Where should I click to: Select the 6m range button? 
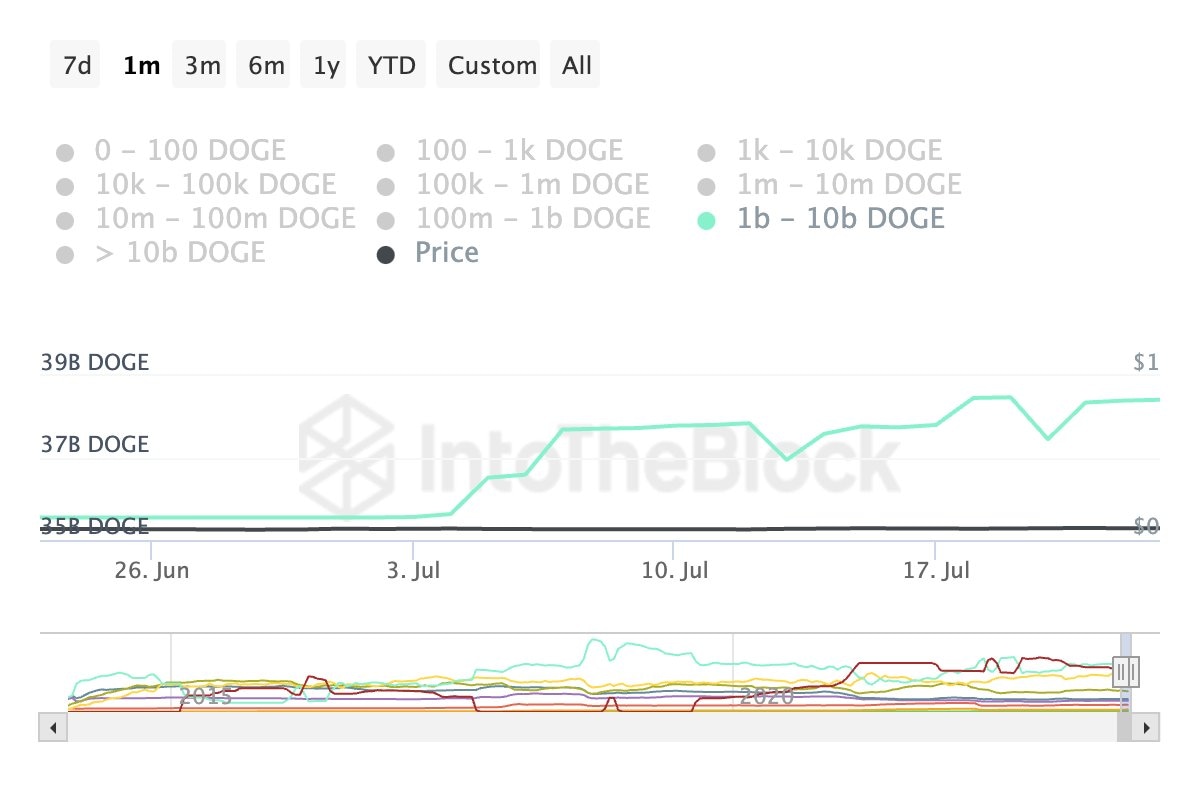266,66
